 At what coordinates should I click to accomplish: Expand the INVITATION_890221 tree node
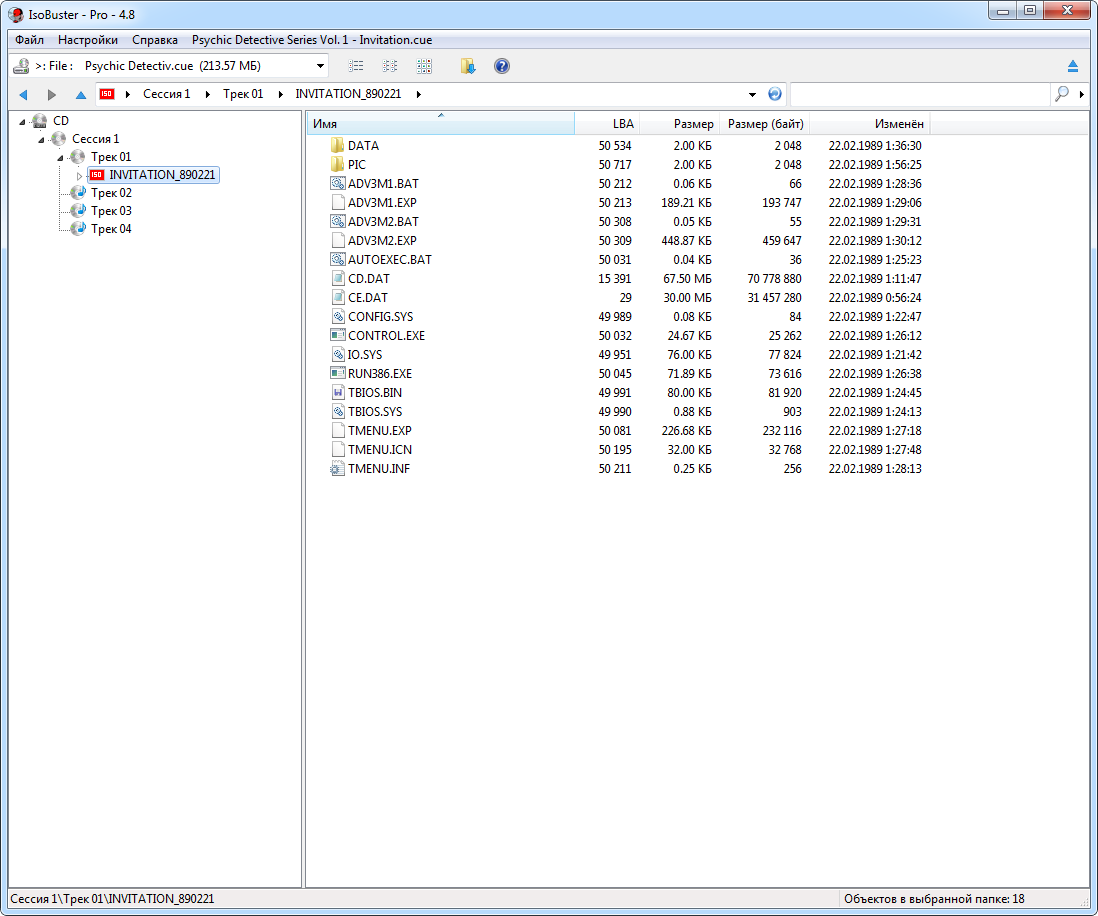click(79, 175)
